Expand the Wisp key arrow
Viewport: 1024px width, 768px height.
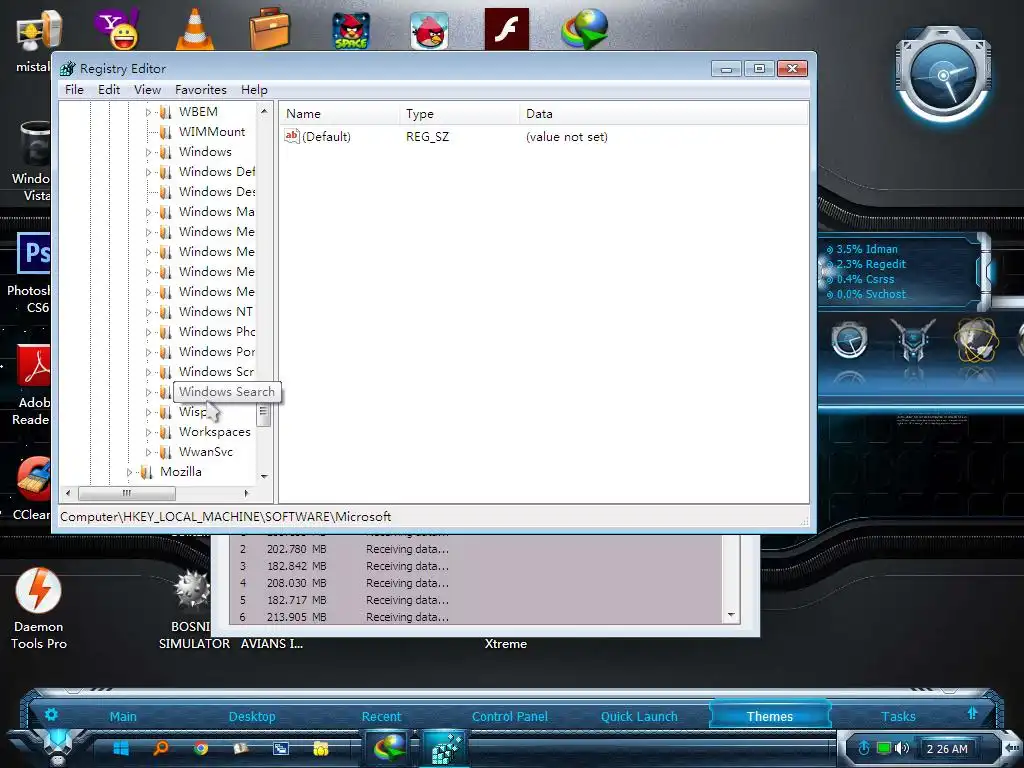[x=148, y=412]
